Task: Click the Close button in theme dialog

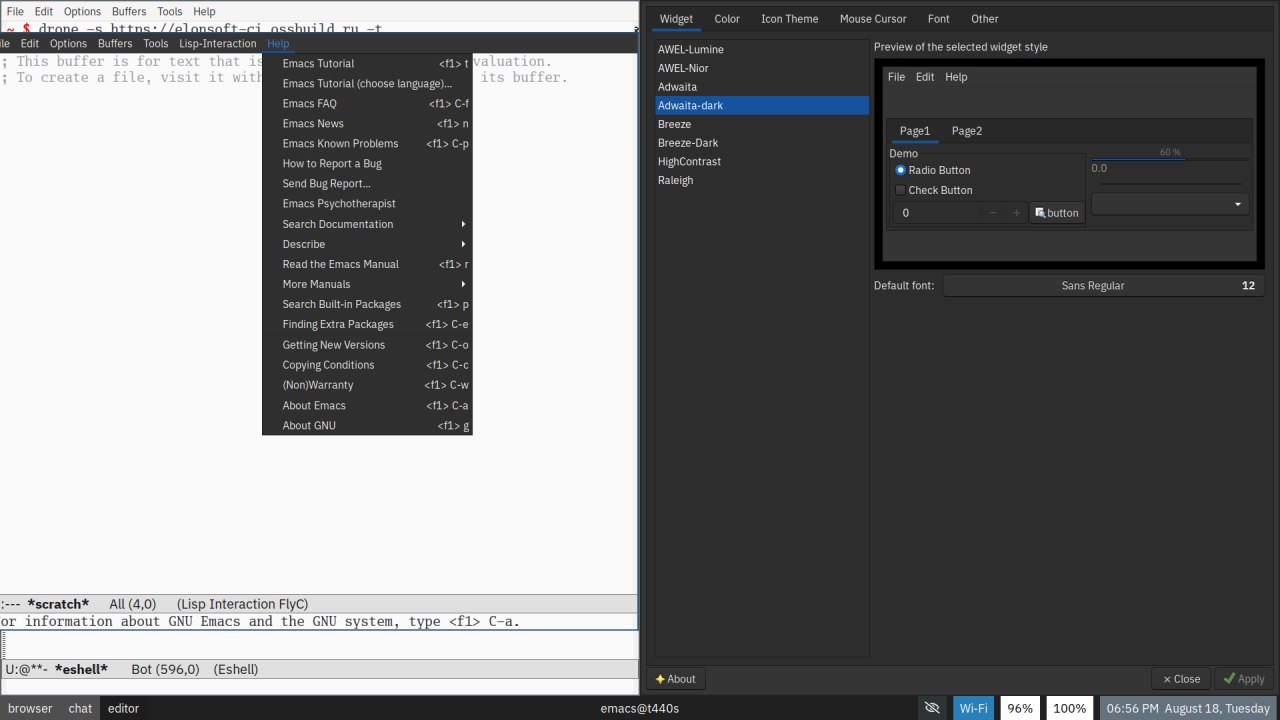Action: coord(1181,679)
